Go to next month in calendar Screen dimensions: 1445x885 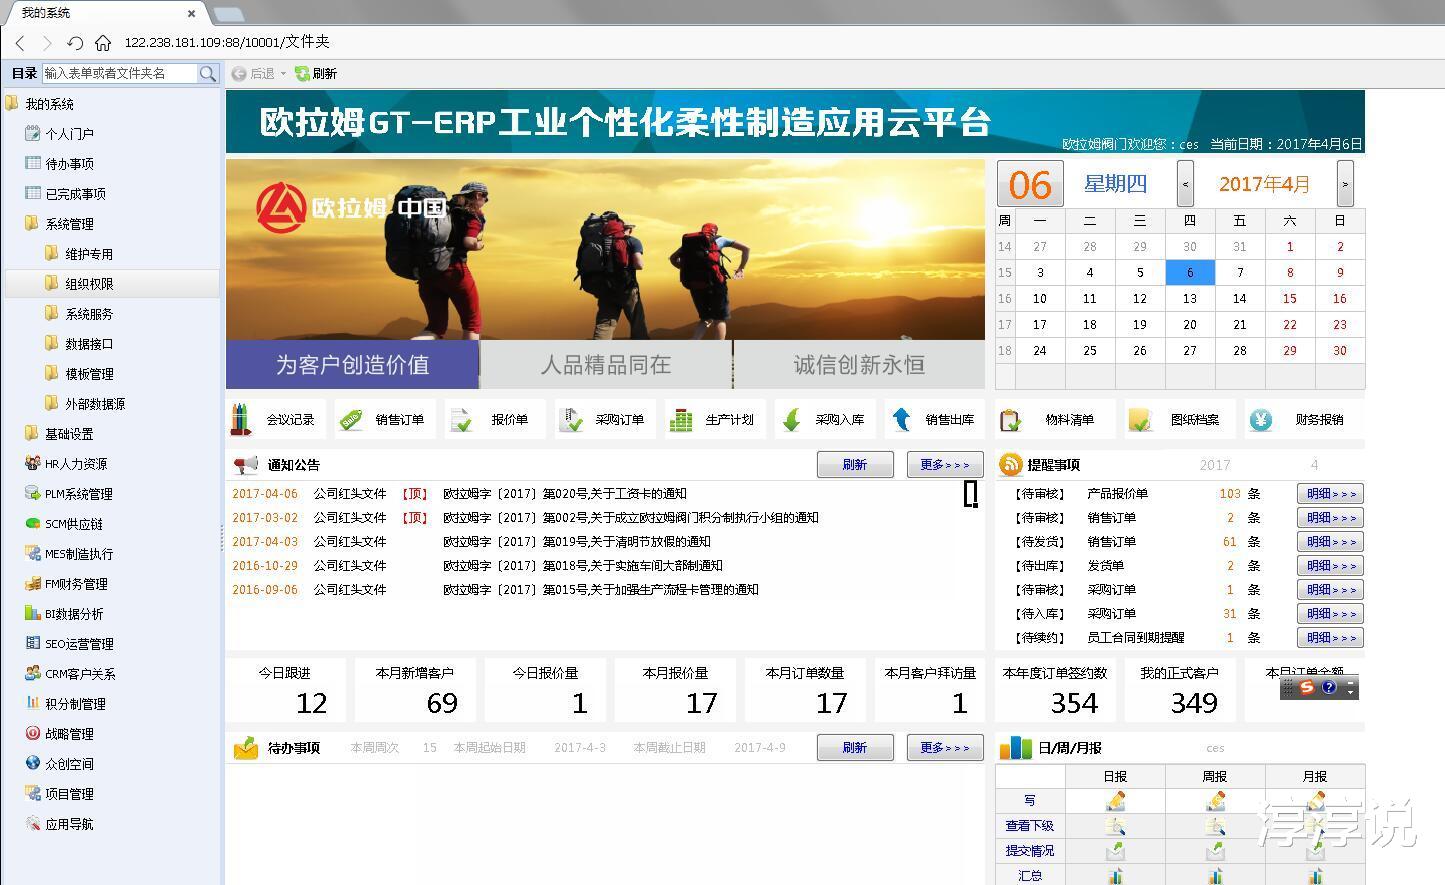pos(1345,184)
